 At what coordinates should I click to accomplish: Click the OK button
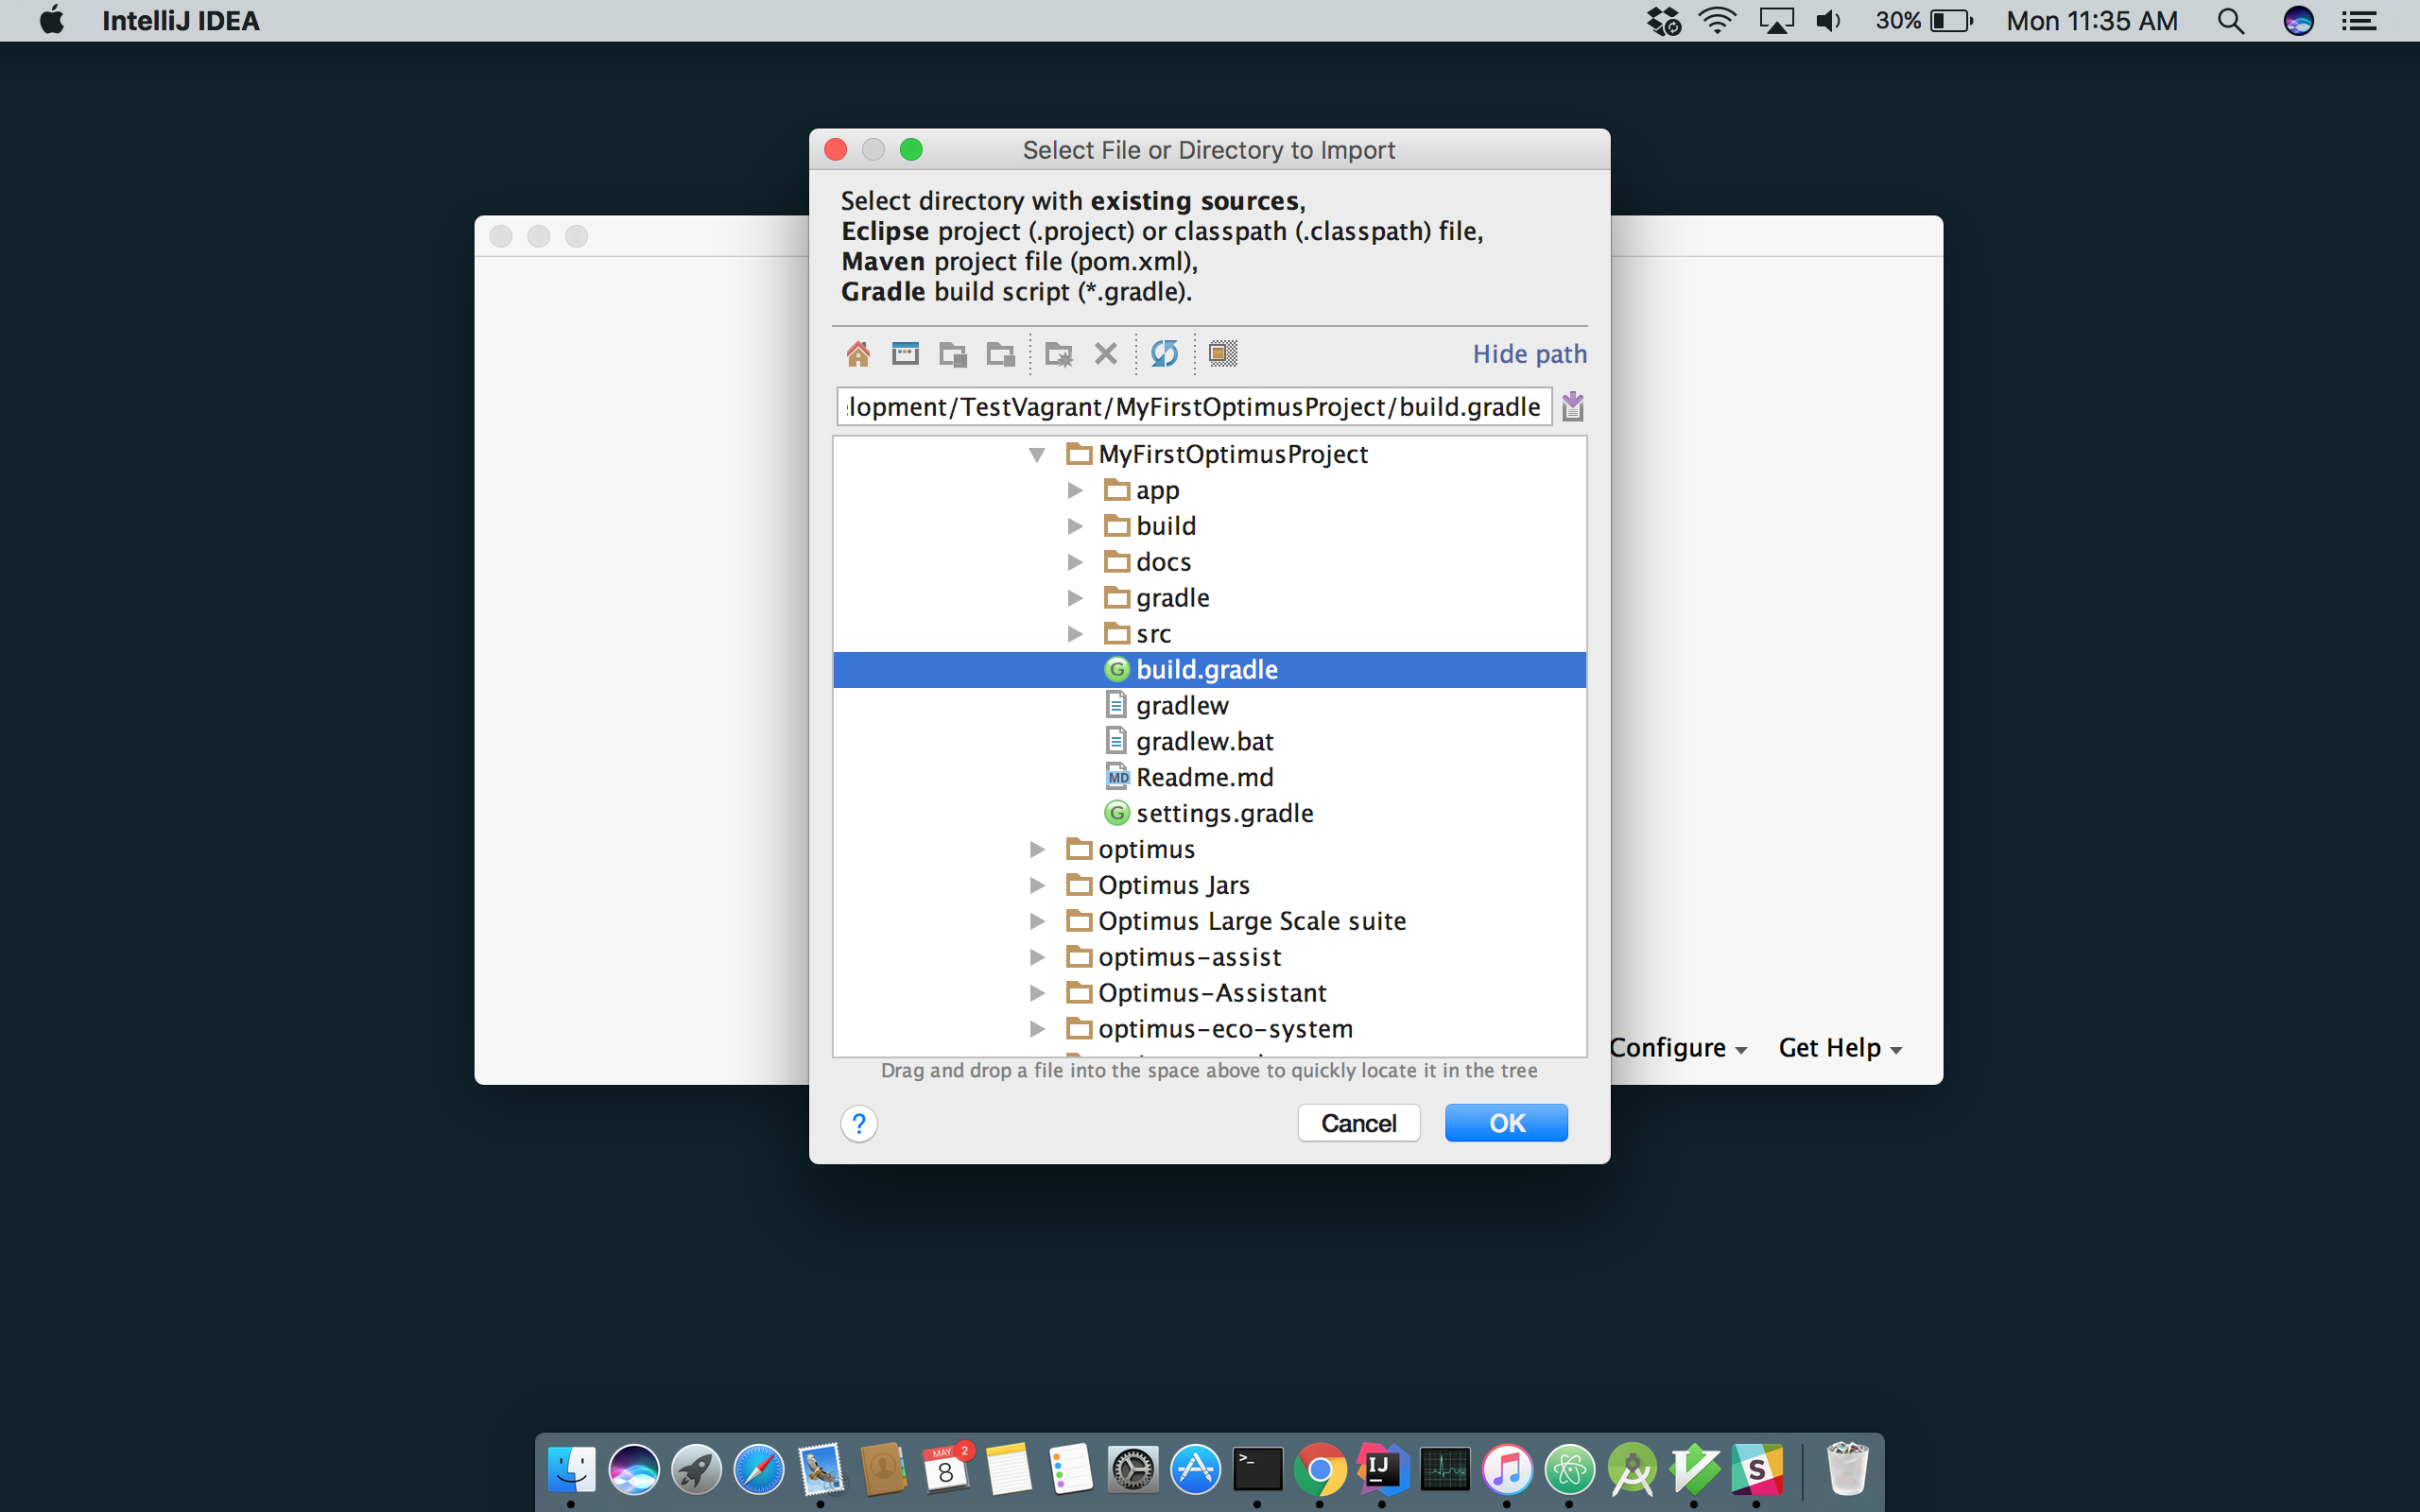1506,1123
